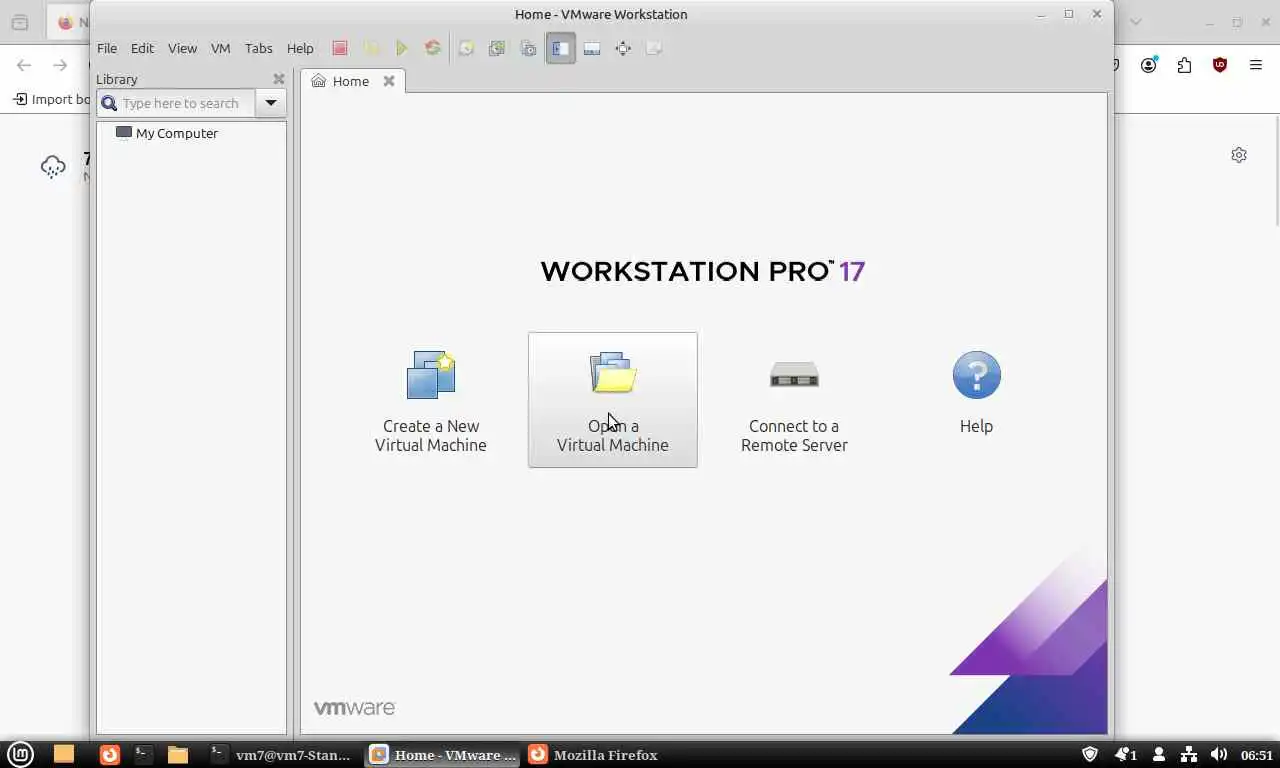Switch to the vm7@vm7 terminal window

(x=281, y=755)
